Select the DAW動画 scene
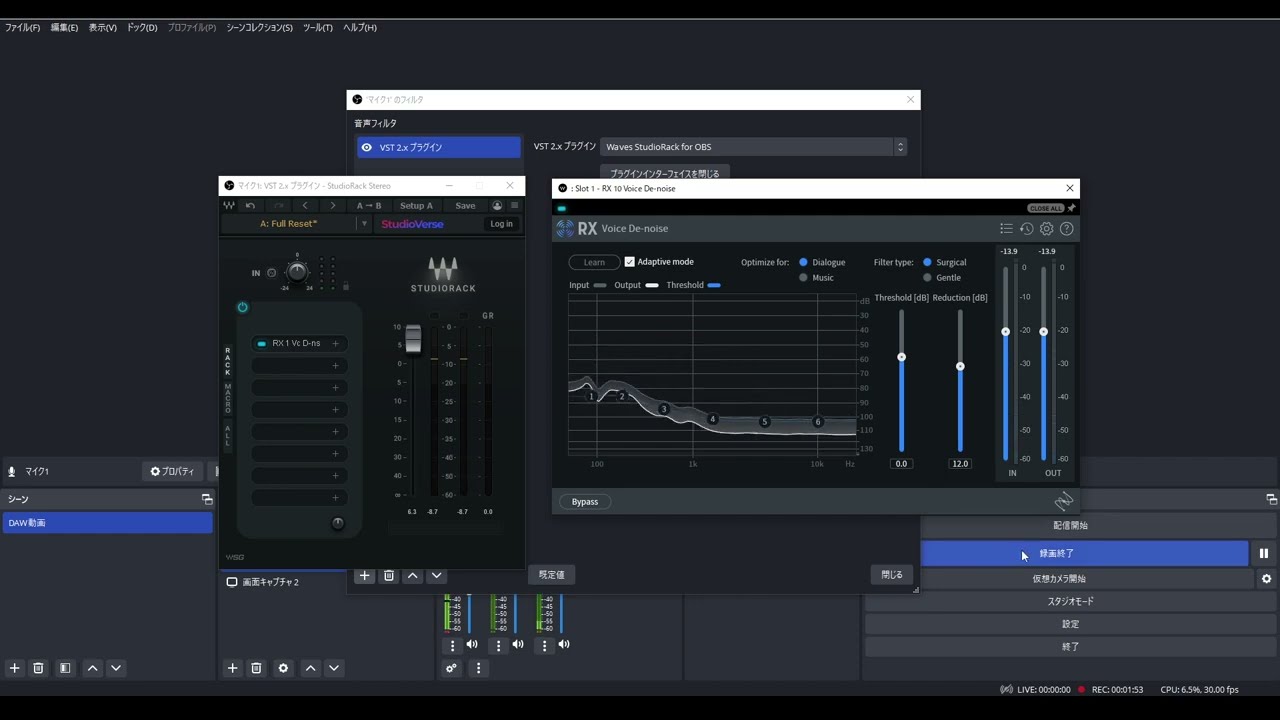 (x=108, y=523)
